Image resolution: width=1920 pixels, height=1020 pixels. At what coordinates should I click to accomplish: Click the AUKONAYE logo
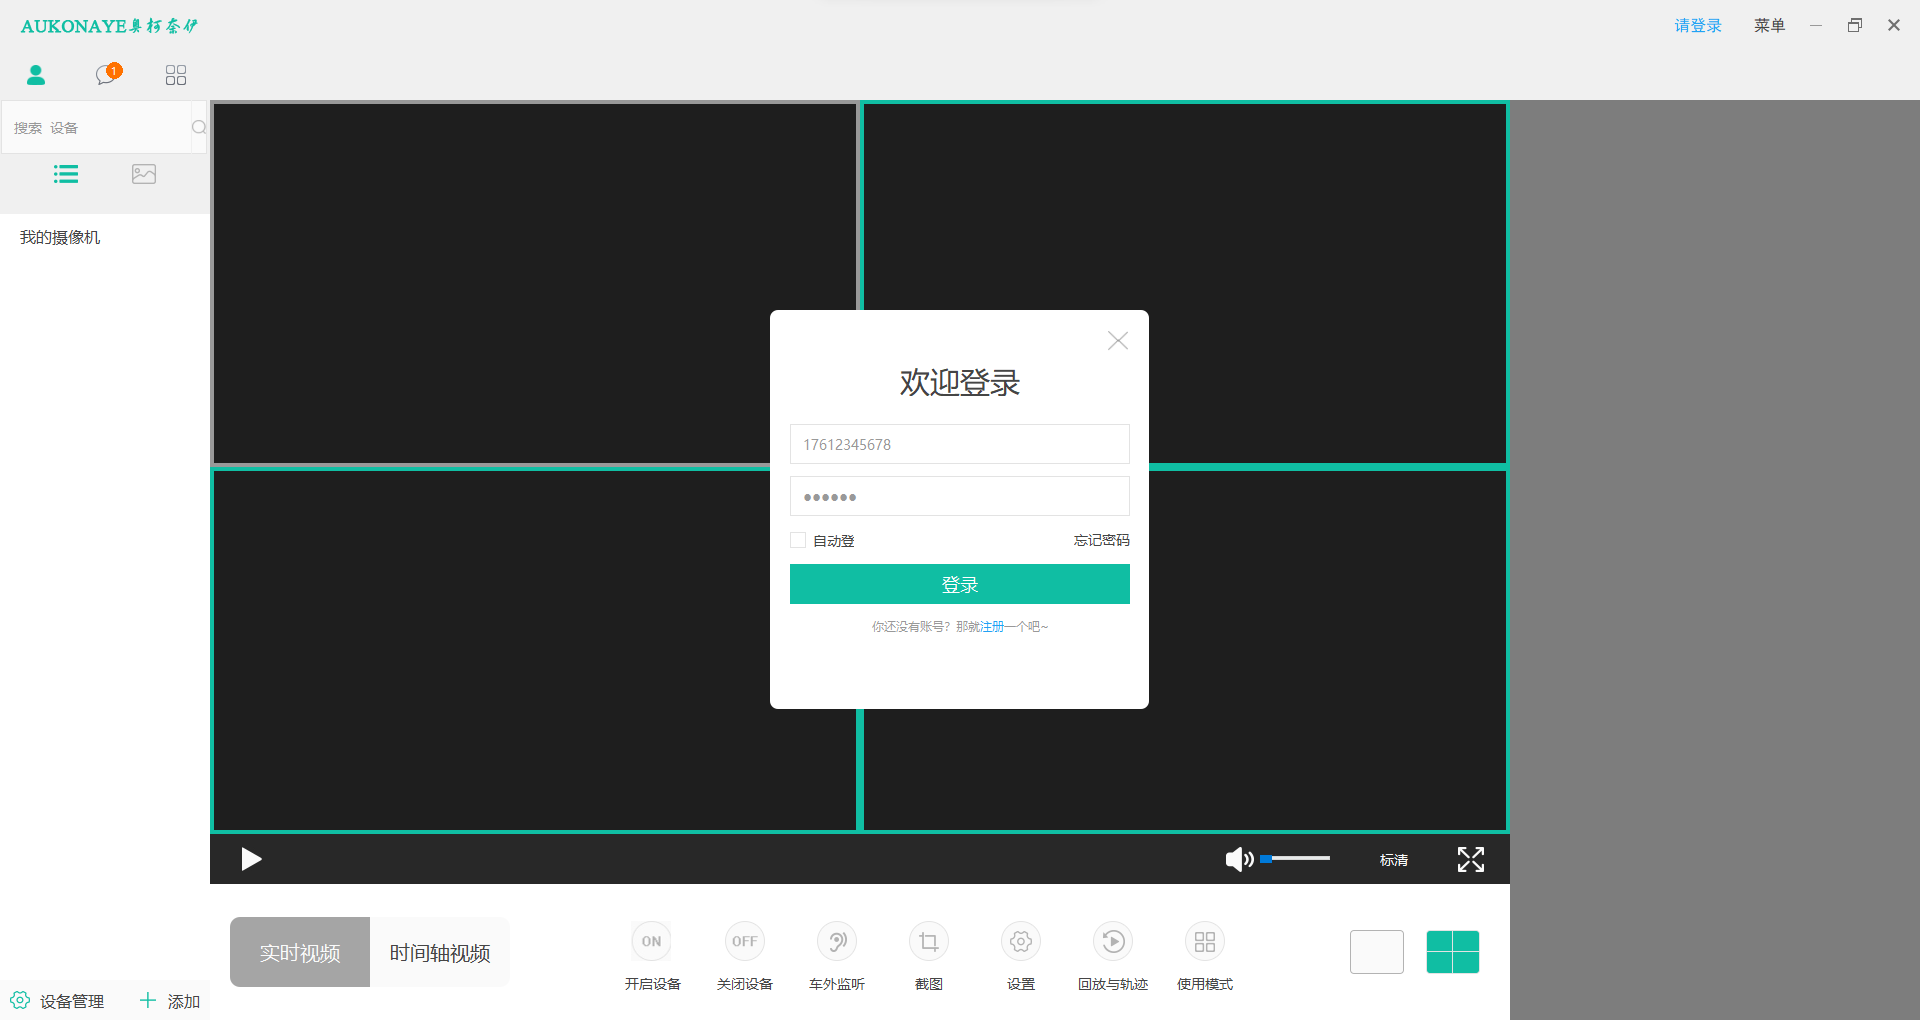coord(109,26)
